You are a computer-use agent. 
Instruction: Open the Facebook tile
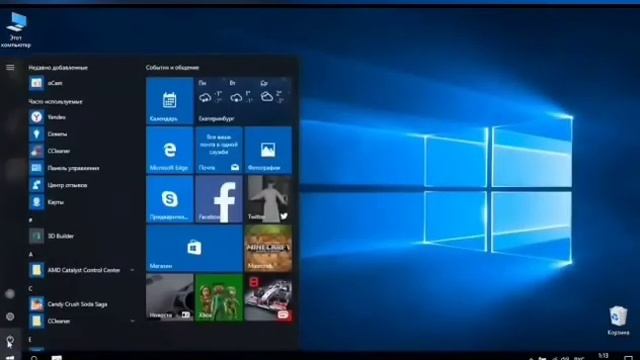tap(219, 199)
